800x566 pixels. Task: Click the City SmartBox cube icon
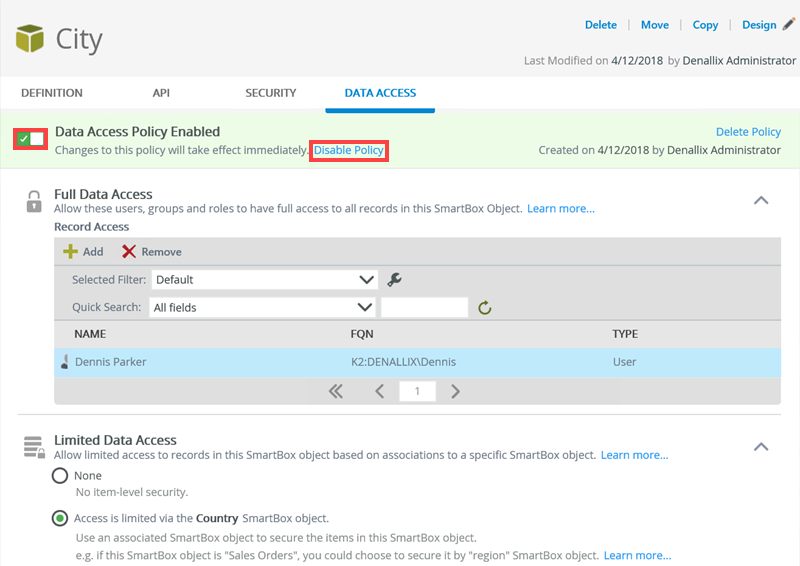tap(30, 38)
